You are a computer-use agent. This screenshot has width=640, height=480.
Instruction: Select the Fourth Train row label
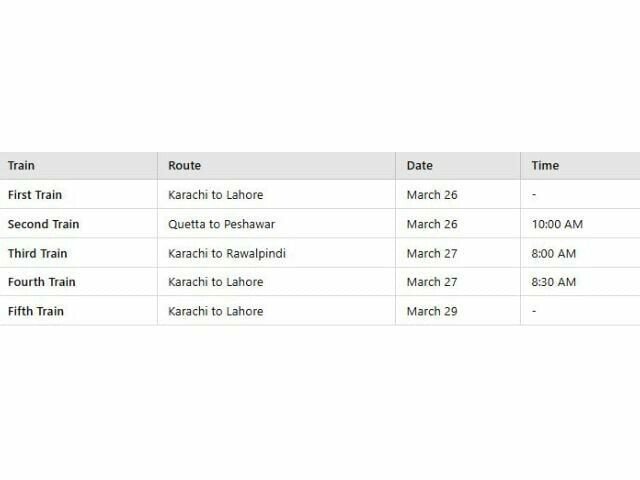(x=41, y=282)
